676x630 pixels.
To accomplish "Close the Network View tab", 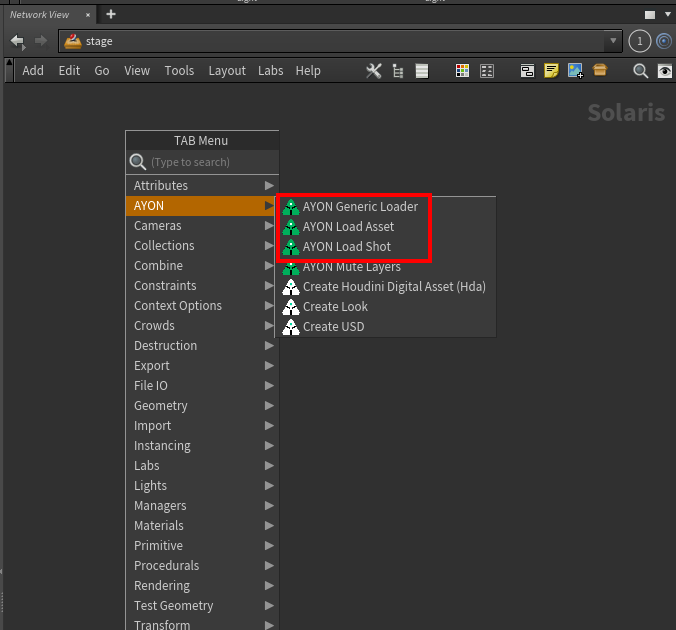I will 88,15.
